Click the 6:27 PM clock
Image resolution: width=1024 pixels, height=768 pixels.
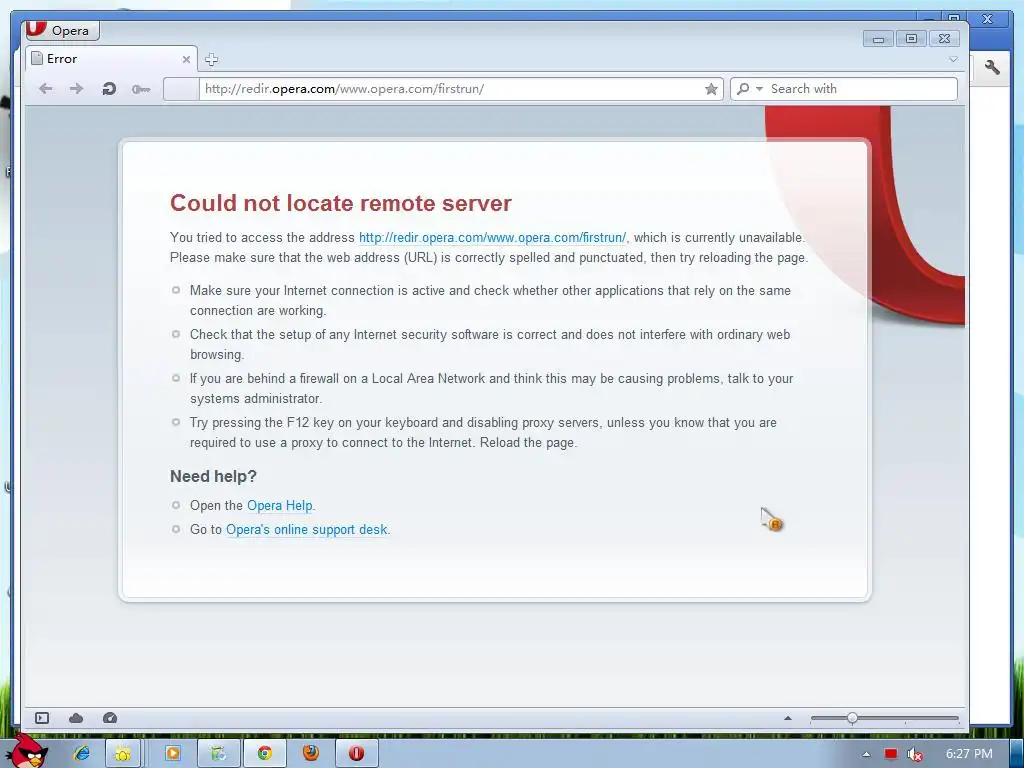point(969,754)
